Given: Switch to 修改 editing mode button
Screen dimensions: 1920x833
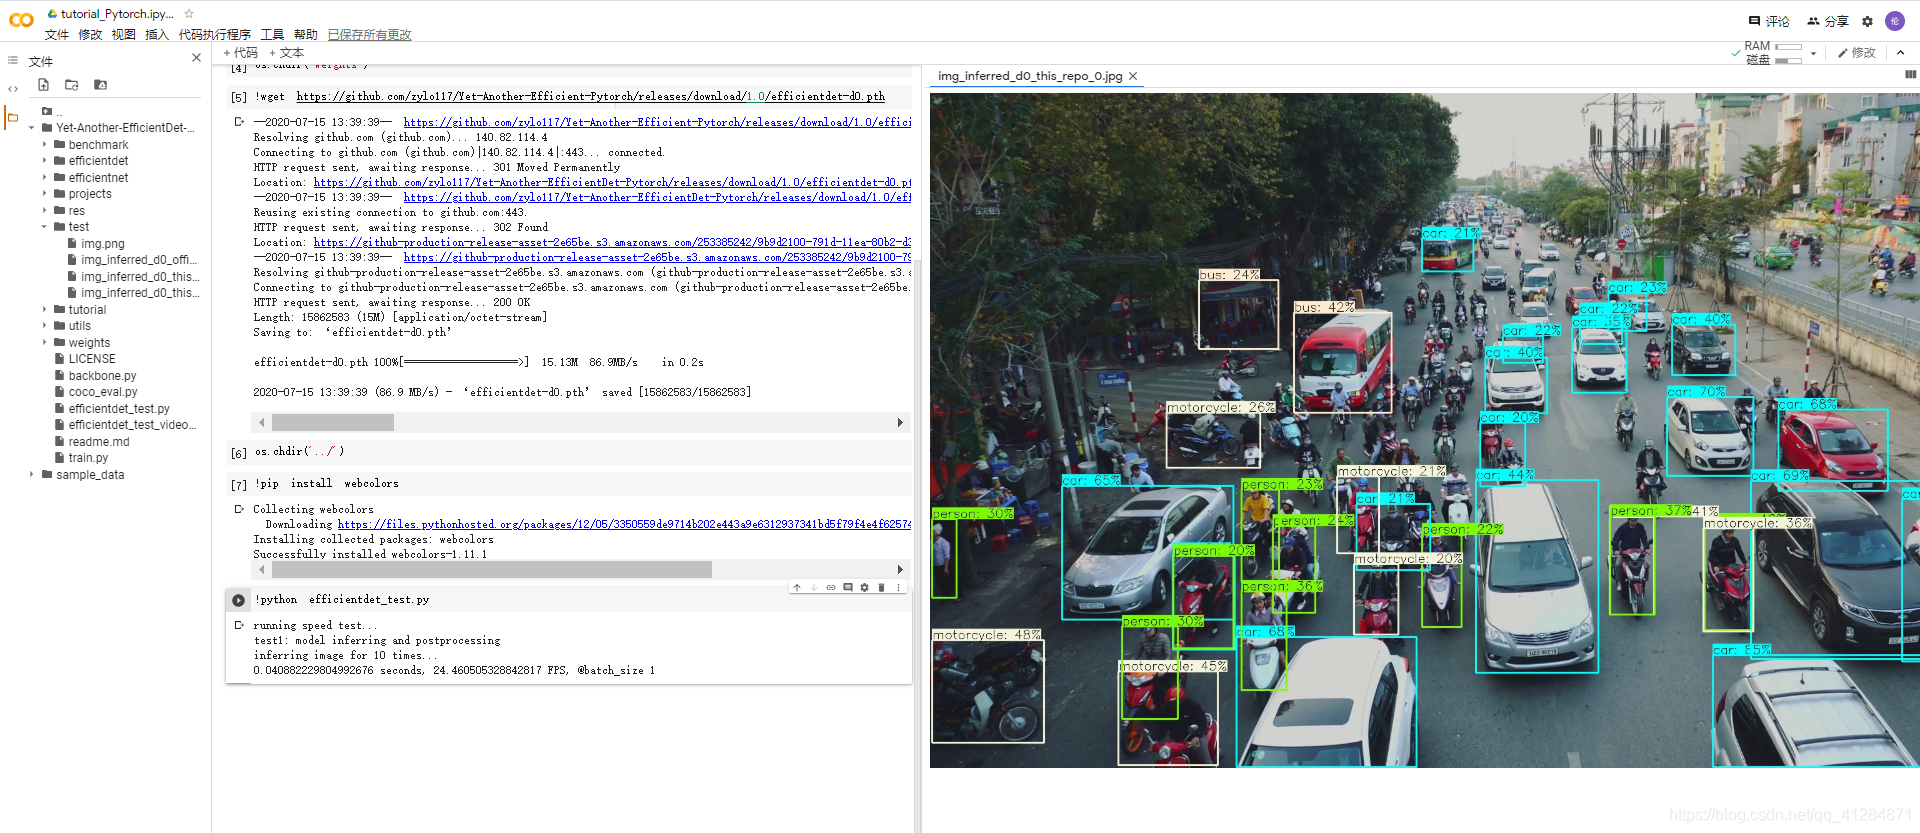Looking at the screenshot, I should 1857,53.
